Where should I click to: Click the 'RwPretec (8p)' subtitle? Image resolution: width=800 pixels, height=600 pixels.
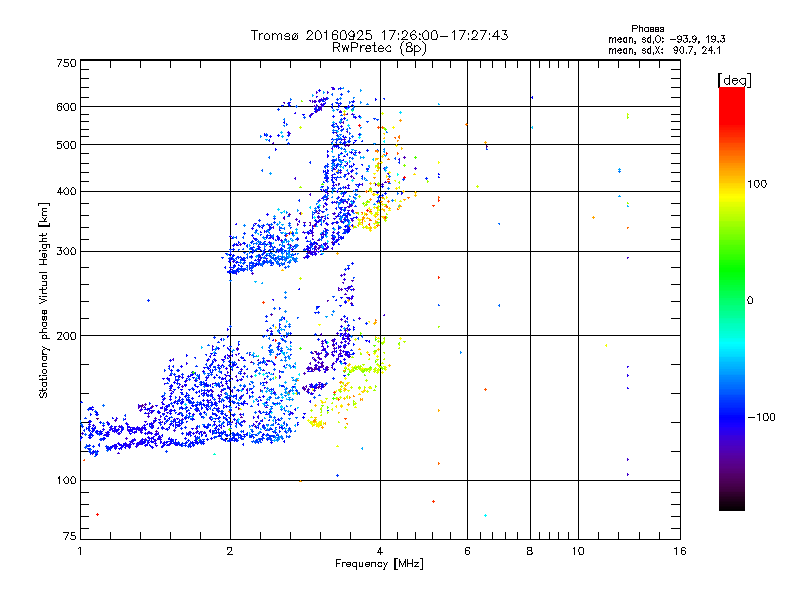(379, 48)
